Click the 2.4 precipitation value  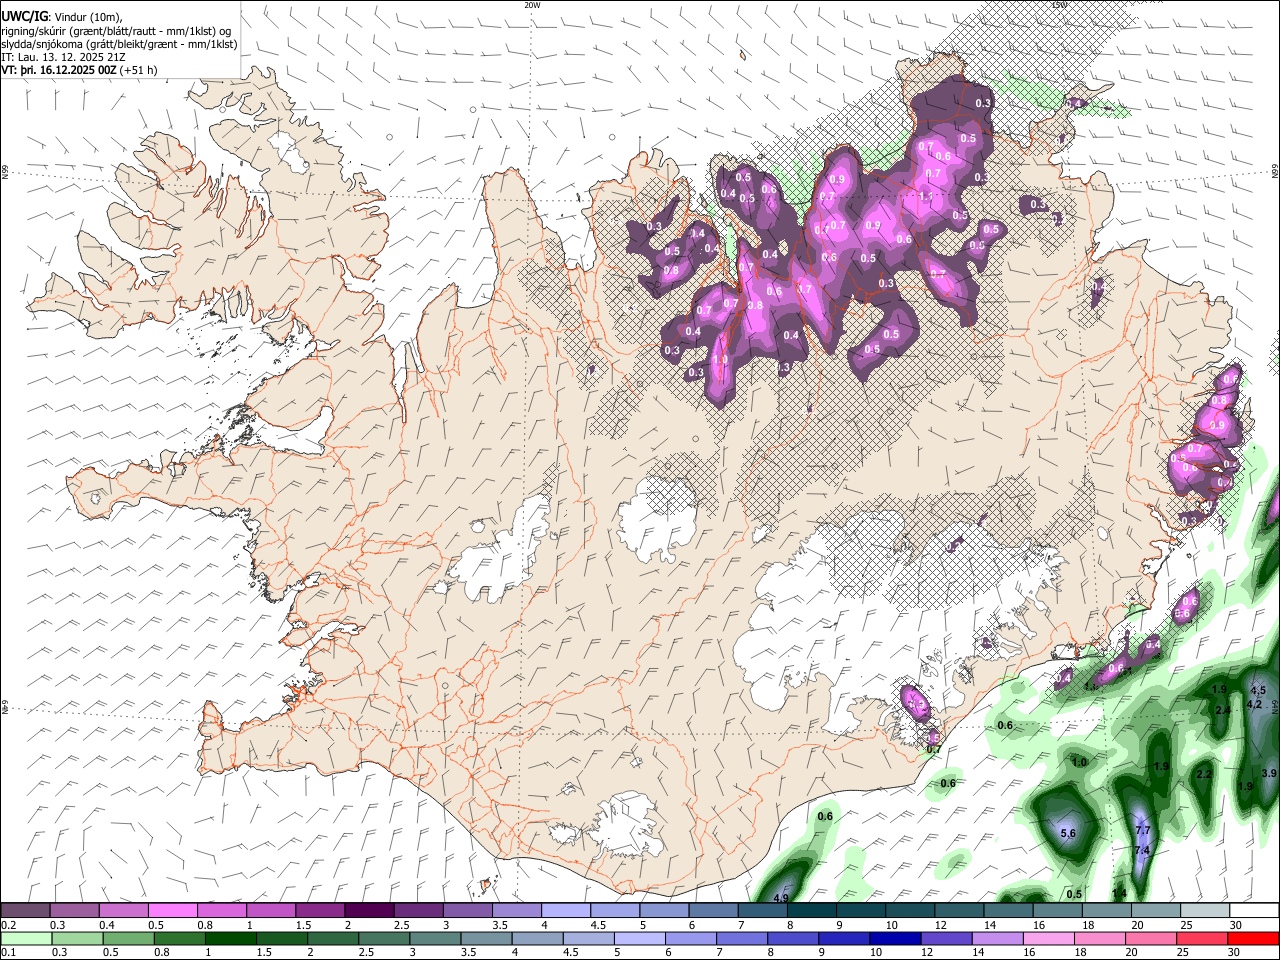[x=1222, y=710]
